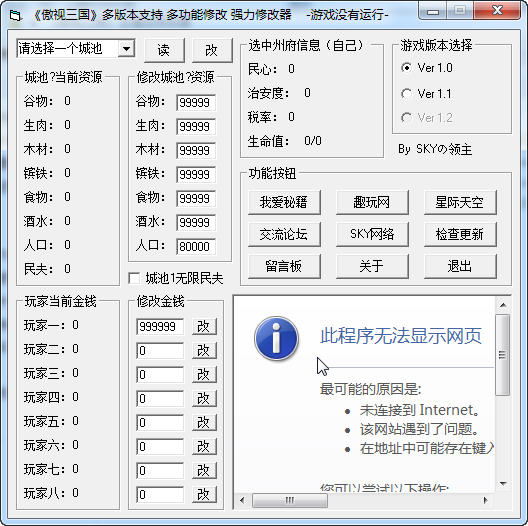The height and width of the screenshot is (526, 528).
Task: Click the 检查更新 button
Action: [x=460, y=234]
